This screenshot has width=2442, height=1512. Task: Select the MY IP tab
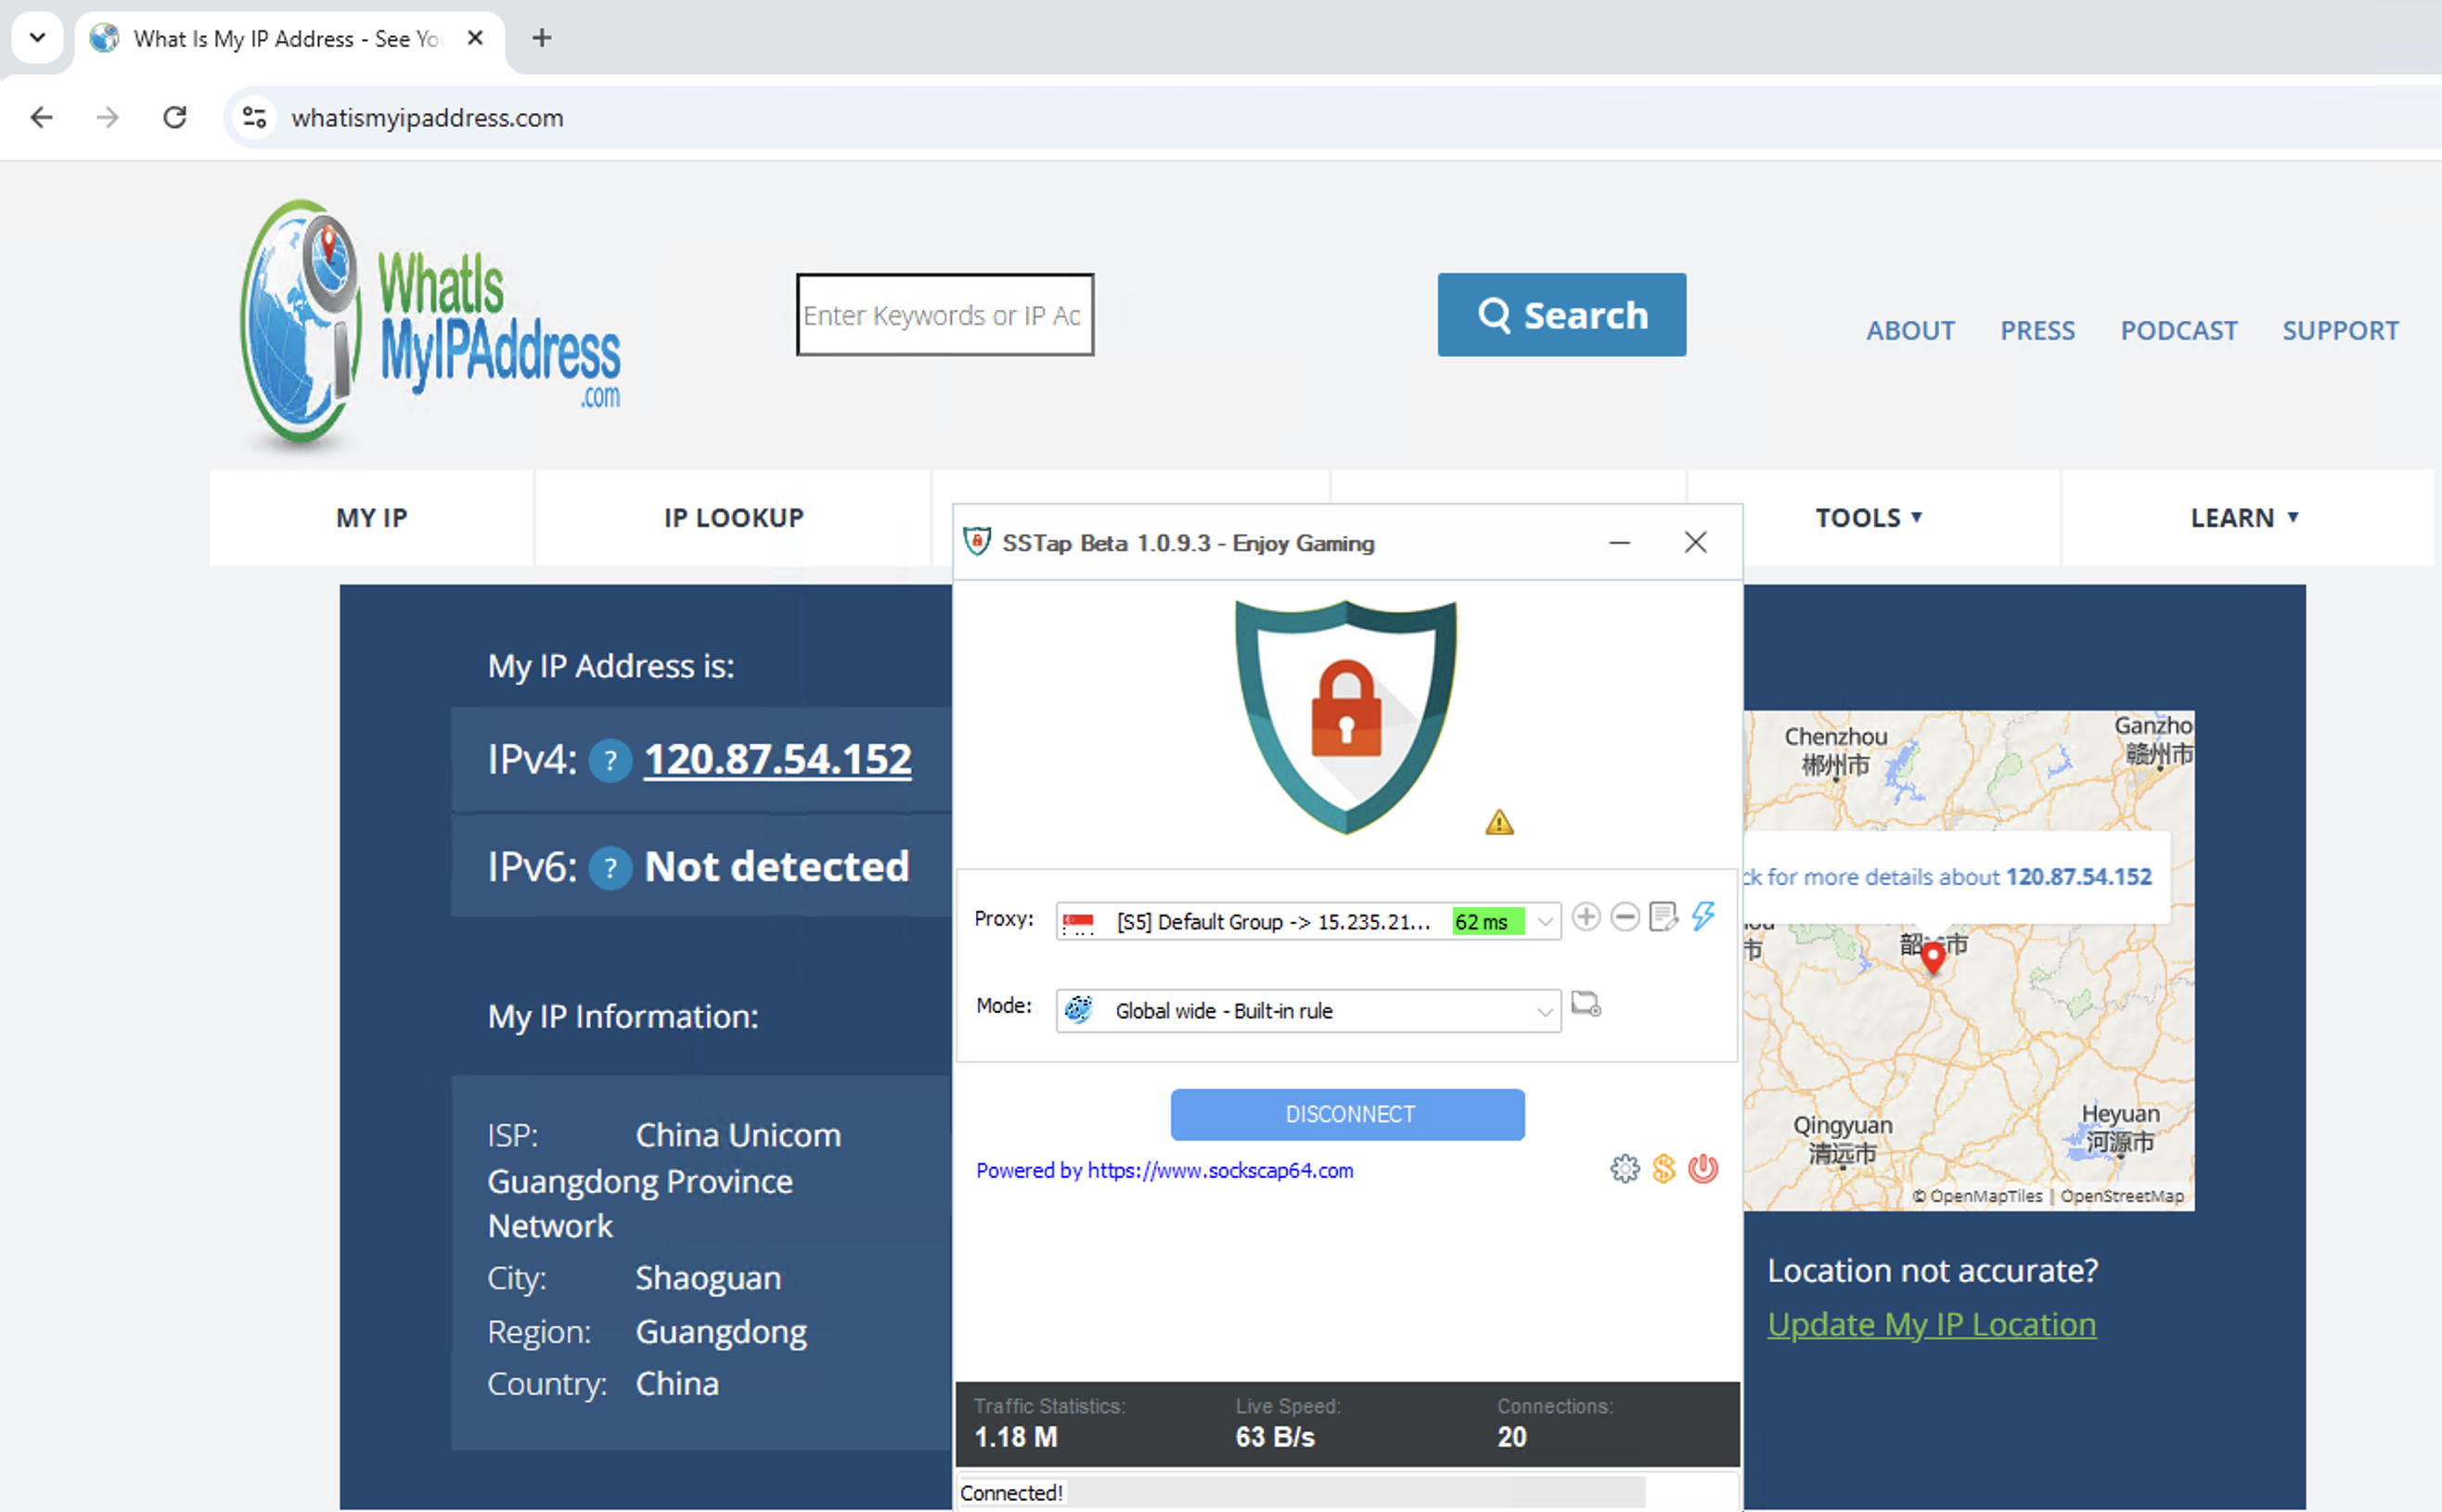(371, 518)
